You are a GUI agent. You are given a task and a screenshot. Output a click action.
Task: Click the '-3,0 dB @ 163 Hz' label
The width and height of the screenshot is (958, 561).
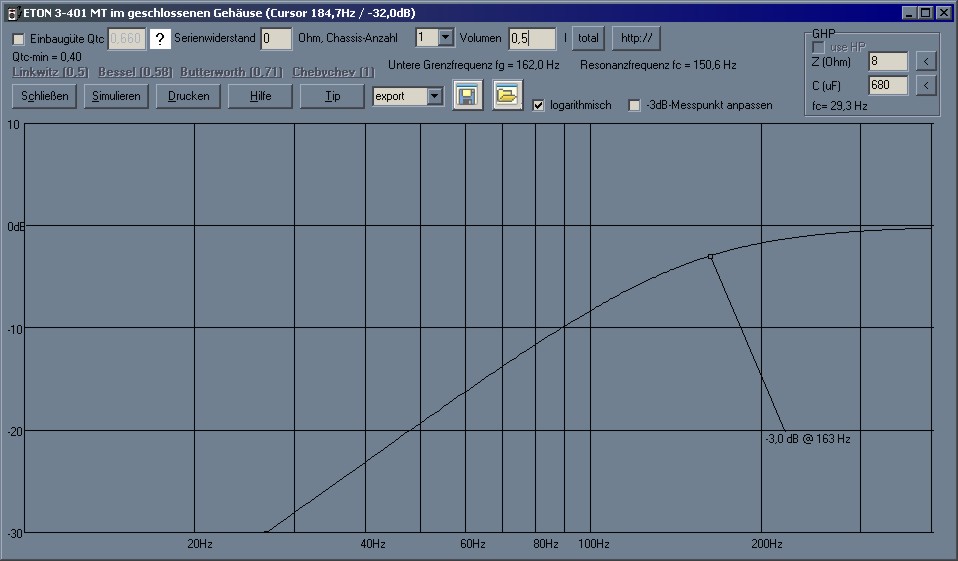point(808,439)
